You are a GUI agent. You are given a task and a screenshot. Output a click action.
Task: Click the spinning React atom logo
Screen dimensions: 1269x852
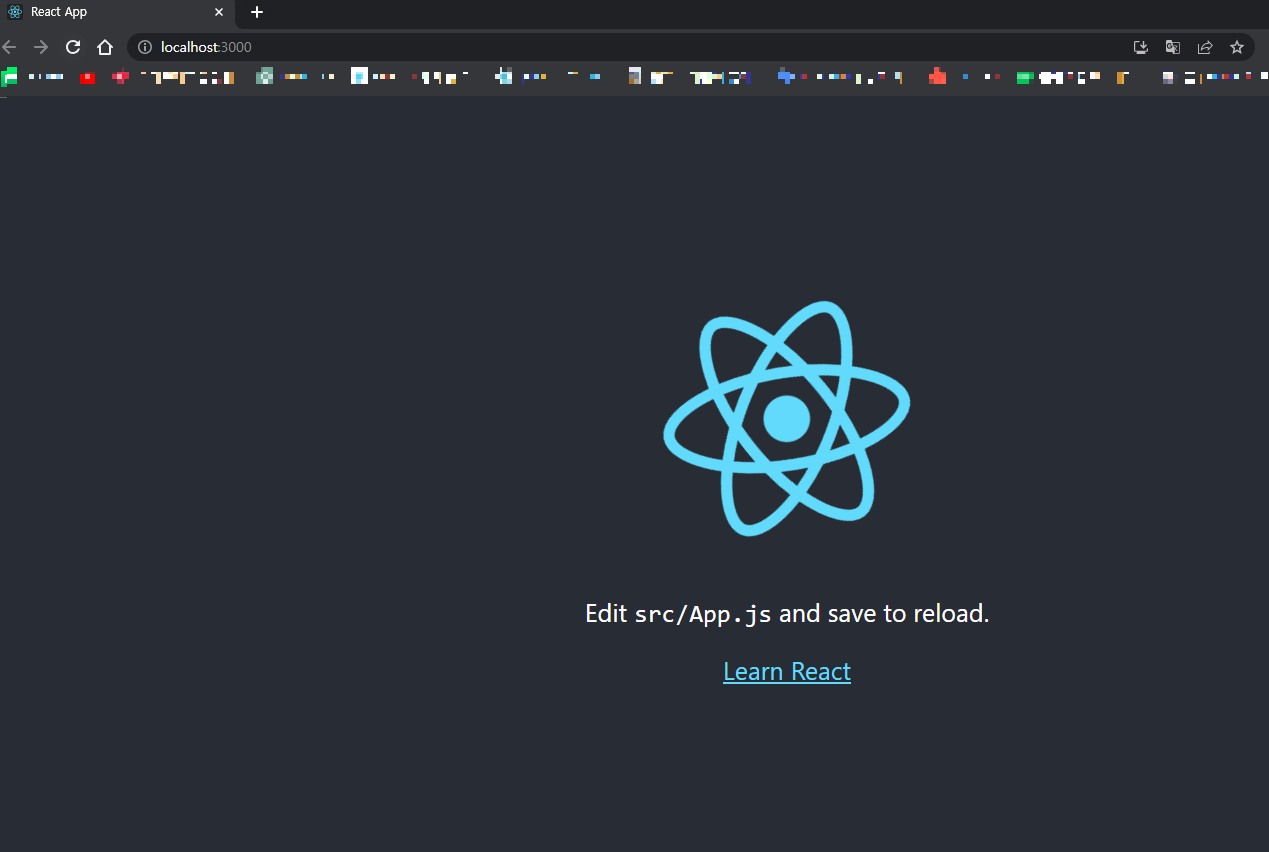(787, 418)
